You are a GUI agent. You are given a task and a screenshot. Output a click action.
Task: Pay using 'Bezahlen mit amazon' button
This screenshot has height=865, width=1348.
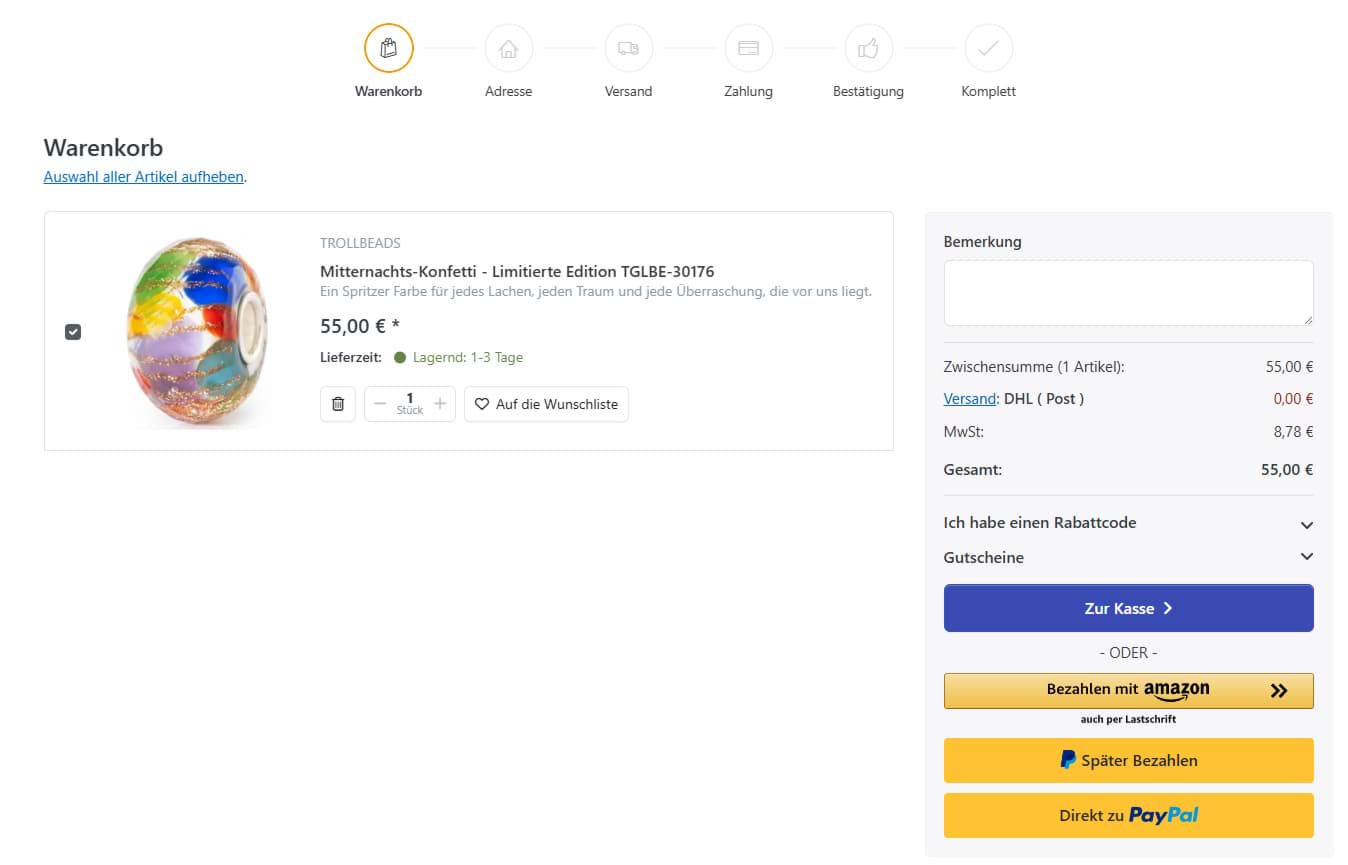coord(1128,690)
